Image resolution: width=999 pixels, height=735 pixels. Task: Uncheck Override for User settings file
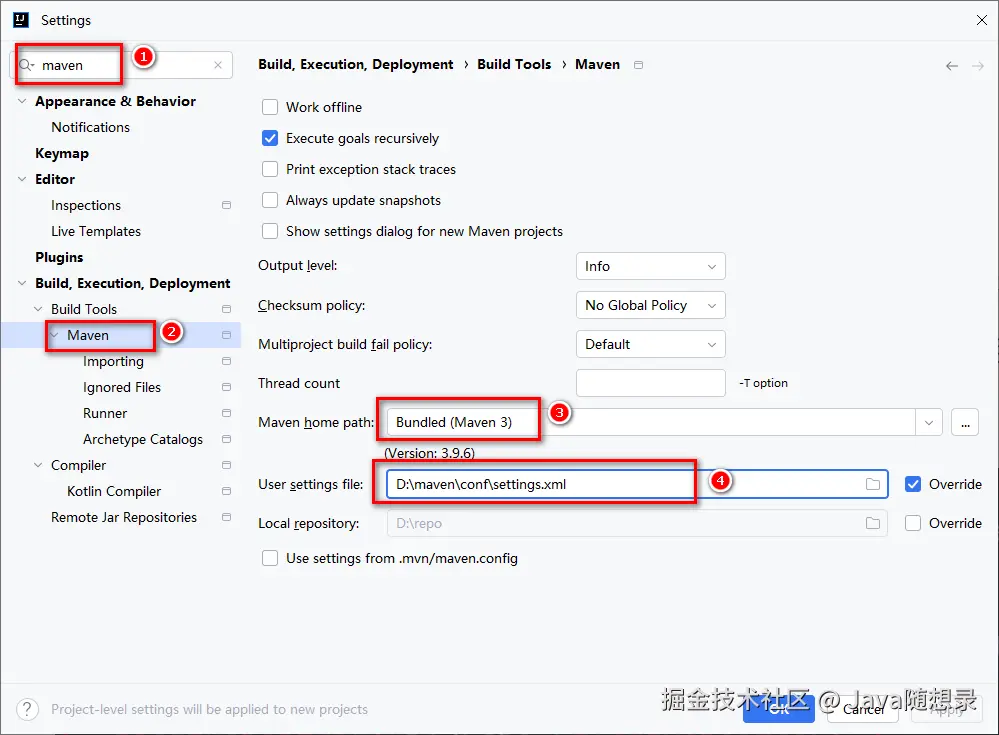[913, 484]
